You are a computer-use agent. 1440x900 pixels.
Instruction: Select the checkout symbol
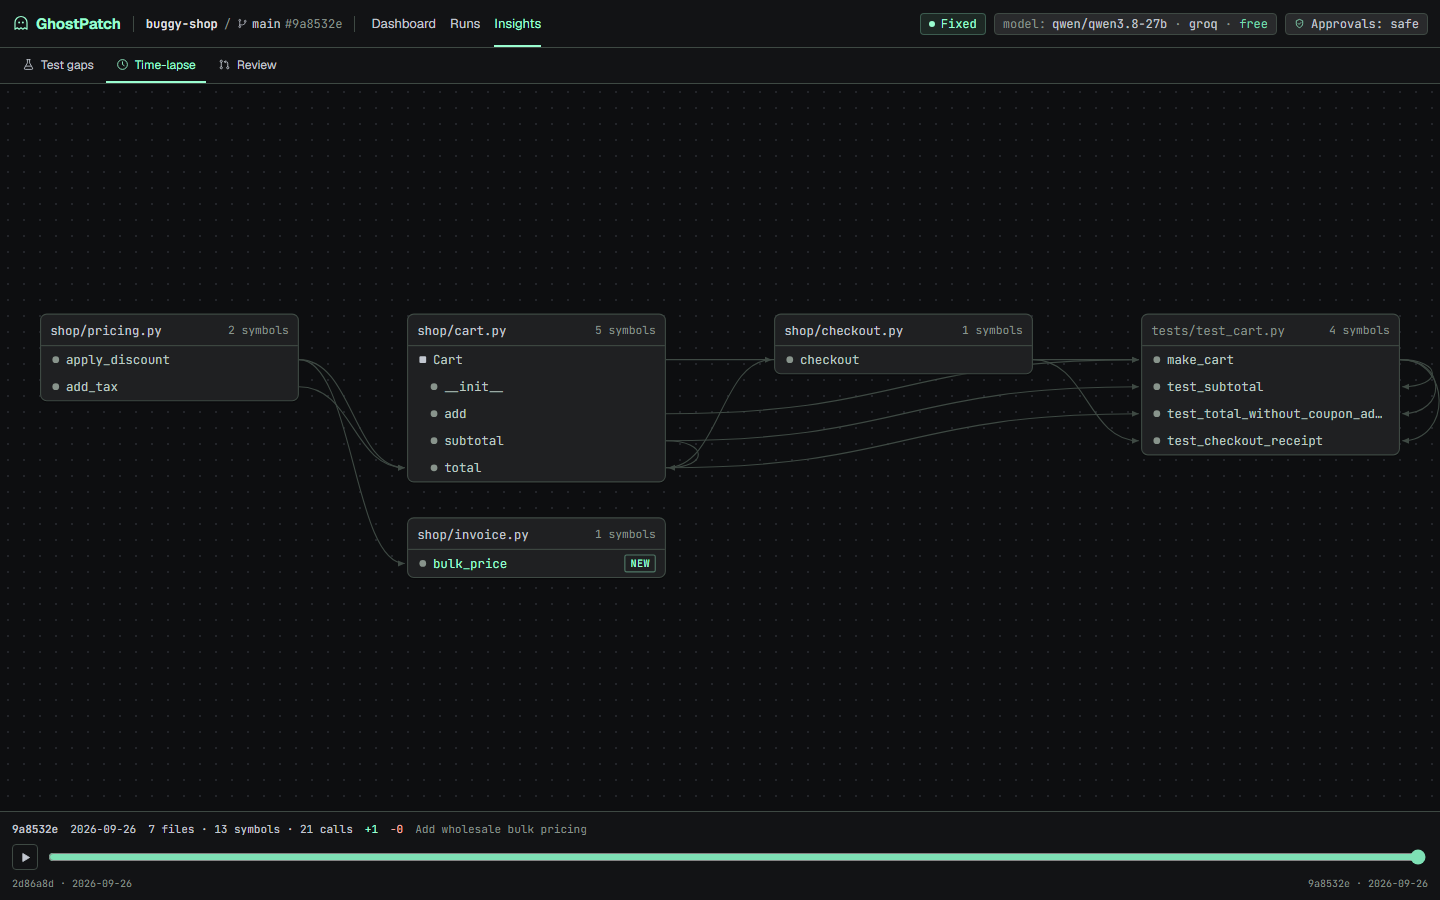click(903, 360)
